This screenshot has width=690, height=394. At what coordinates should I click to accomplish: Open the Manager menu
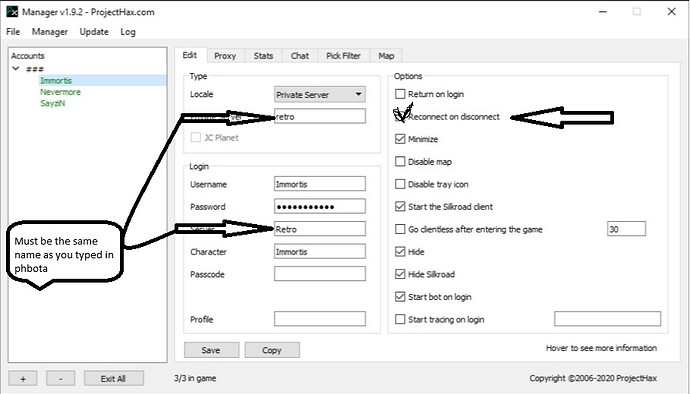pyautogui.click(x=50, y=32)
